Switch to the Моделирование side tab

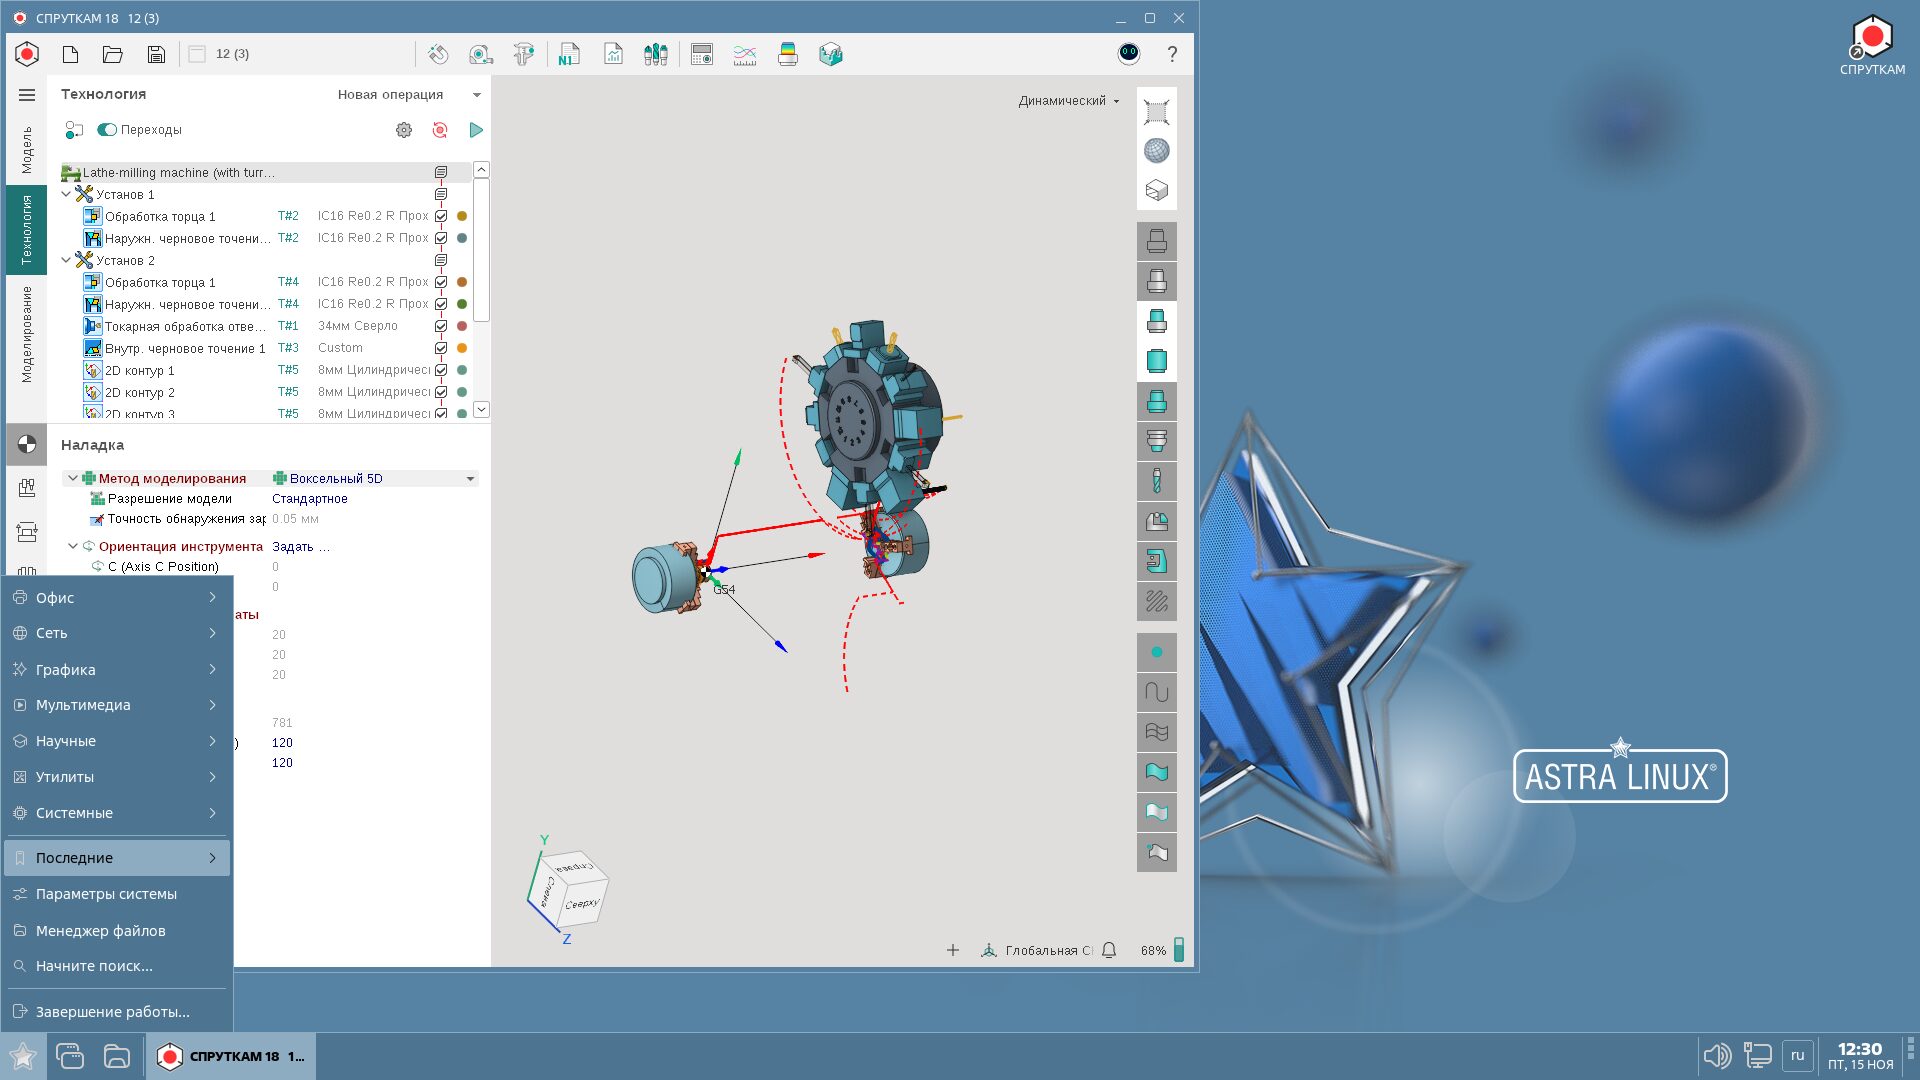tap(27, 334)
